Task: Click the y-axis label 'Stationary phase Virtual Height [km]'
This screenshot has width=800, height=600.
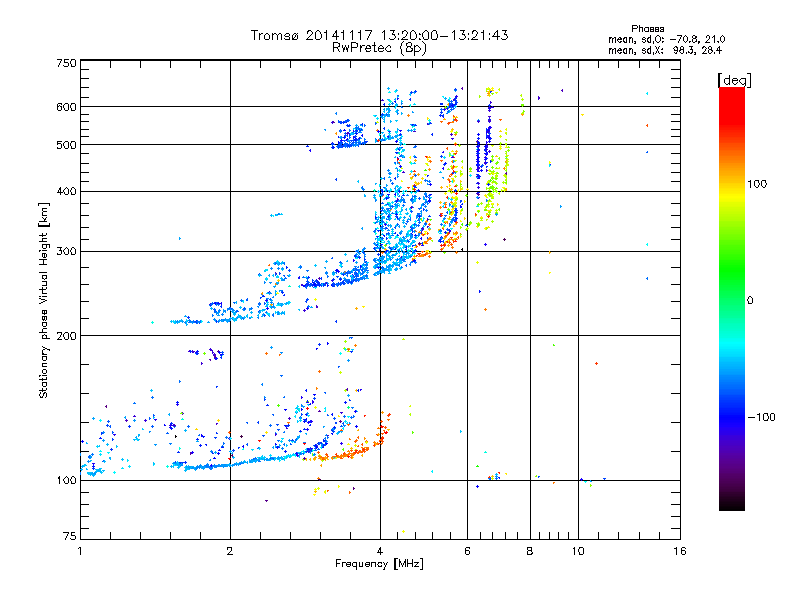Action: pos(44,300)
